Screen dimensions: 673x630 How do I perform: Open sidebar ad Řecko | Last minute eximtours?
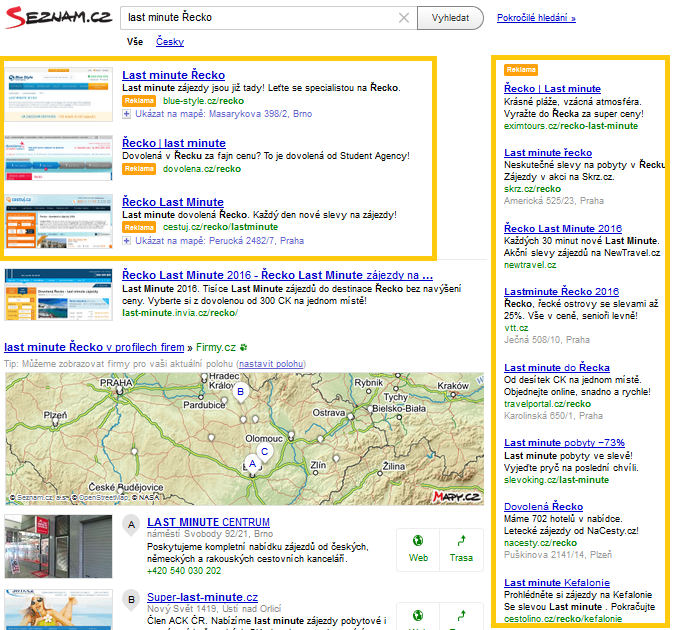pos(552,89)
